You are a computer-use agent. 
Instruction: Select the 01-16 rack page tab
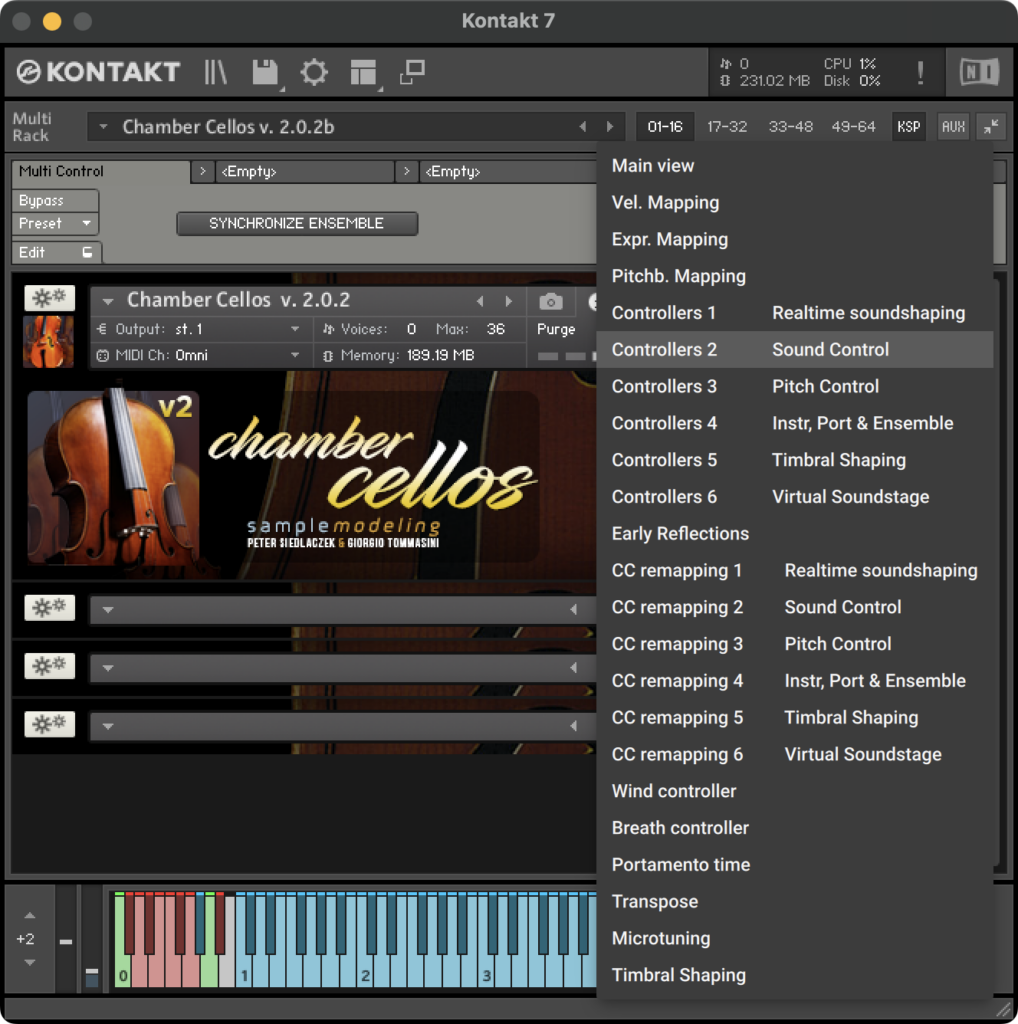[x=665, y=127]
